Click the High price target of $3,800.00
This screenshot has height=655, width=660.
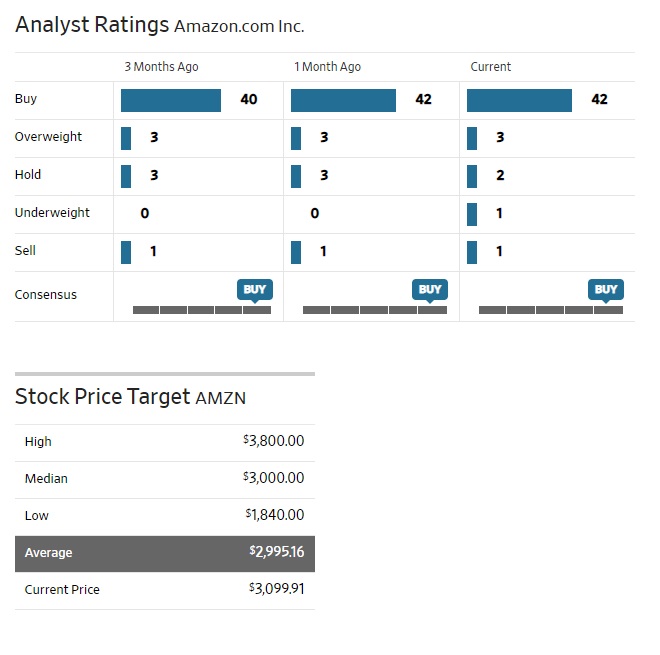[x=274, y=441]
